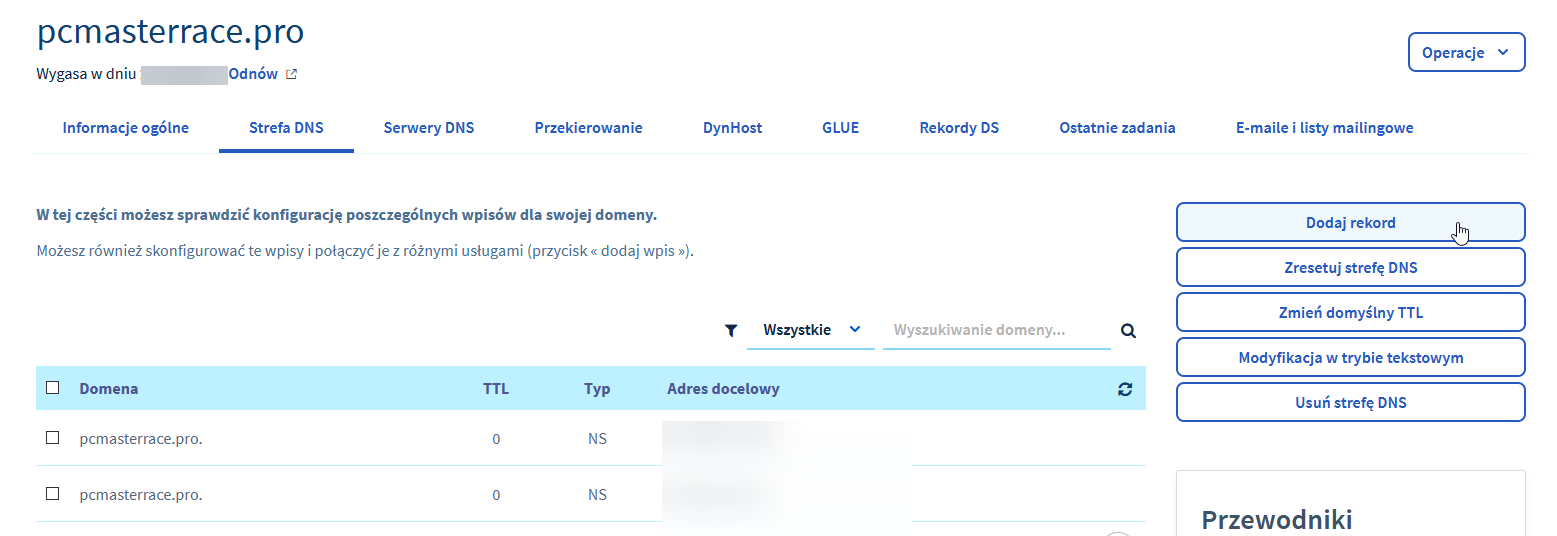Image resolution: width=1557 pixels, height=536 pixels.
Task: Click the search magnifier icon
Action: tap(1128, 330)
